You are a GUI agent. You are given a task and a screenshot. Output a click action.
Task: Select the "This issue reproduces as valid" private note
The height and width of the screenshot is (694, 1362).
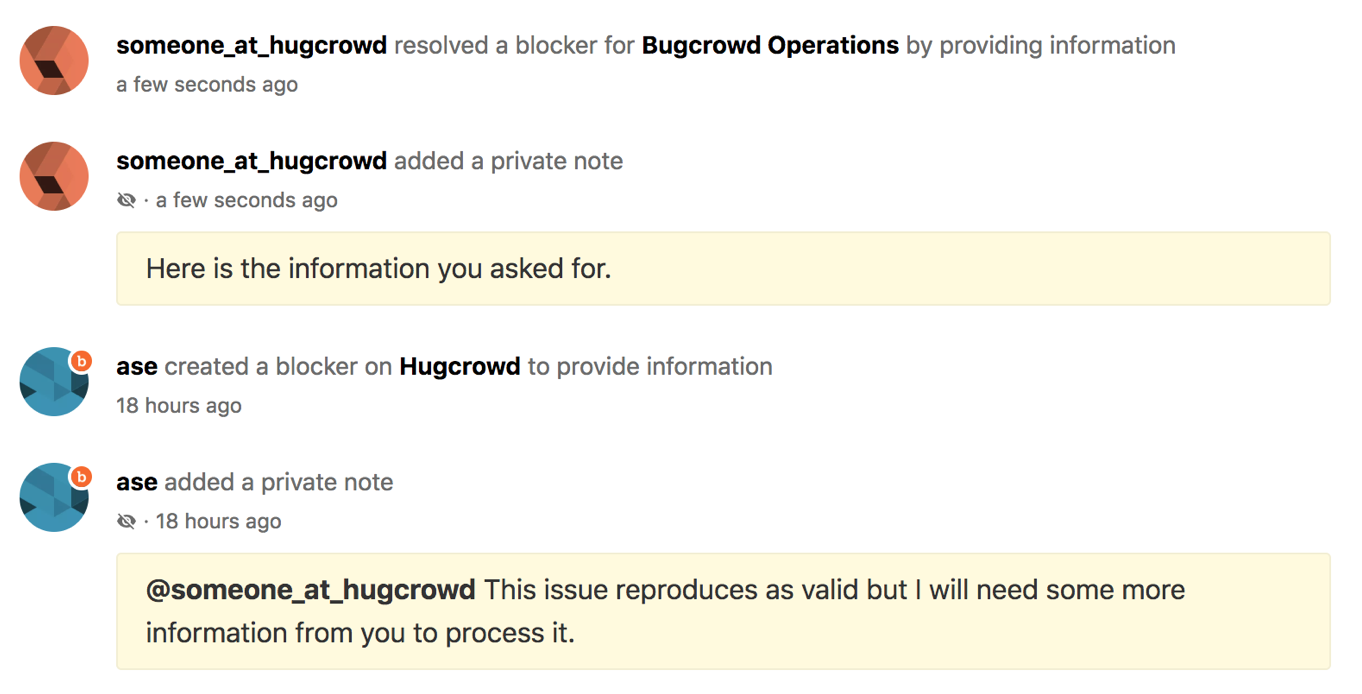723,611
